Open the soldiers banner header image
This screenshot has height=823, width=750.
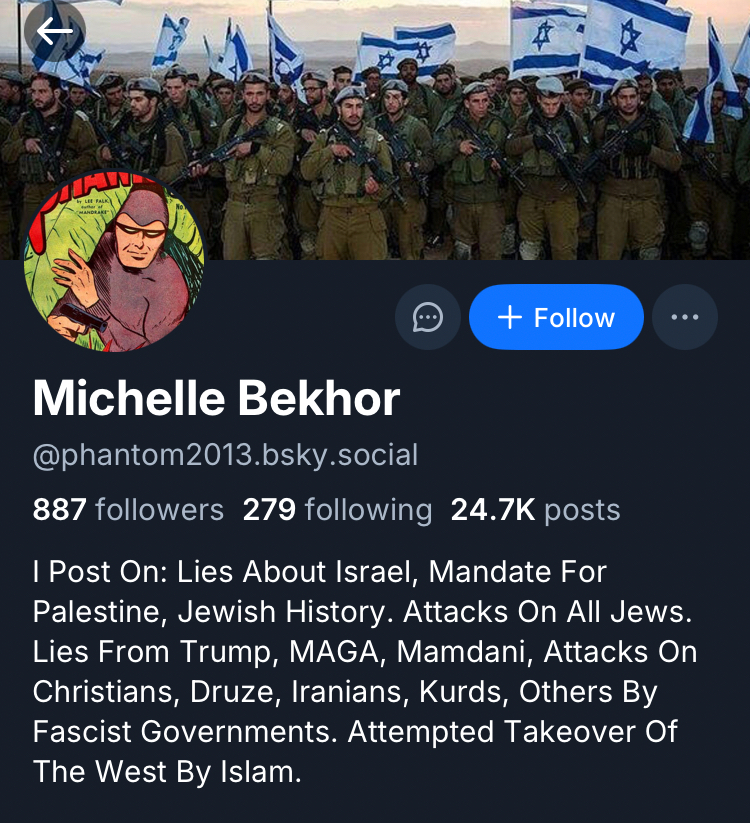click(375, 130)
